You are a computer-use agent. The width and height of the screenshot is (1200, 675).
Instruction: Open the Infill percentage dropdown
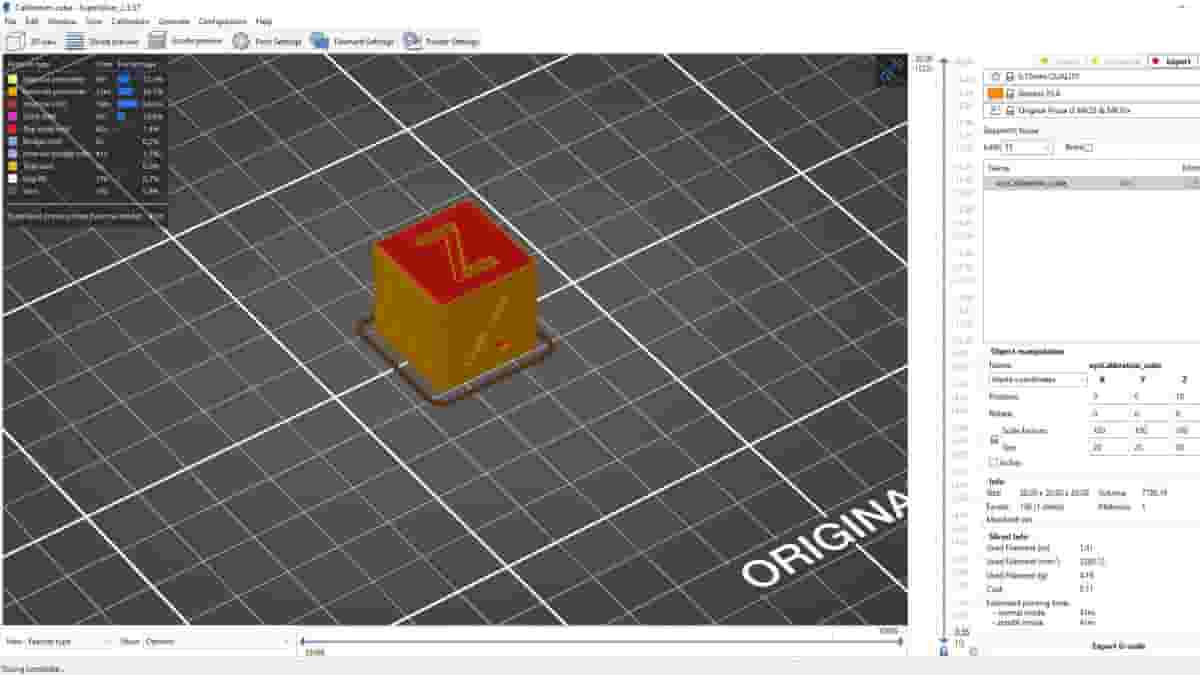point(1046,147)
